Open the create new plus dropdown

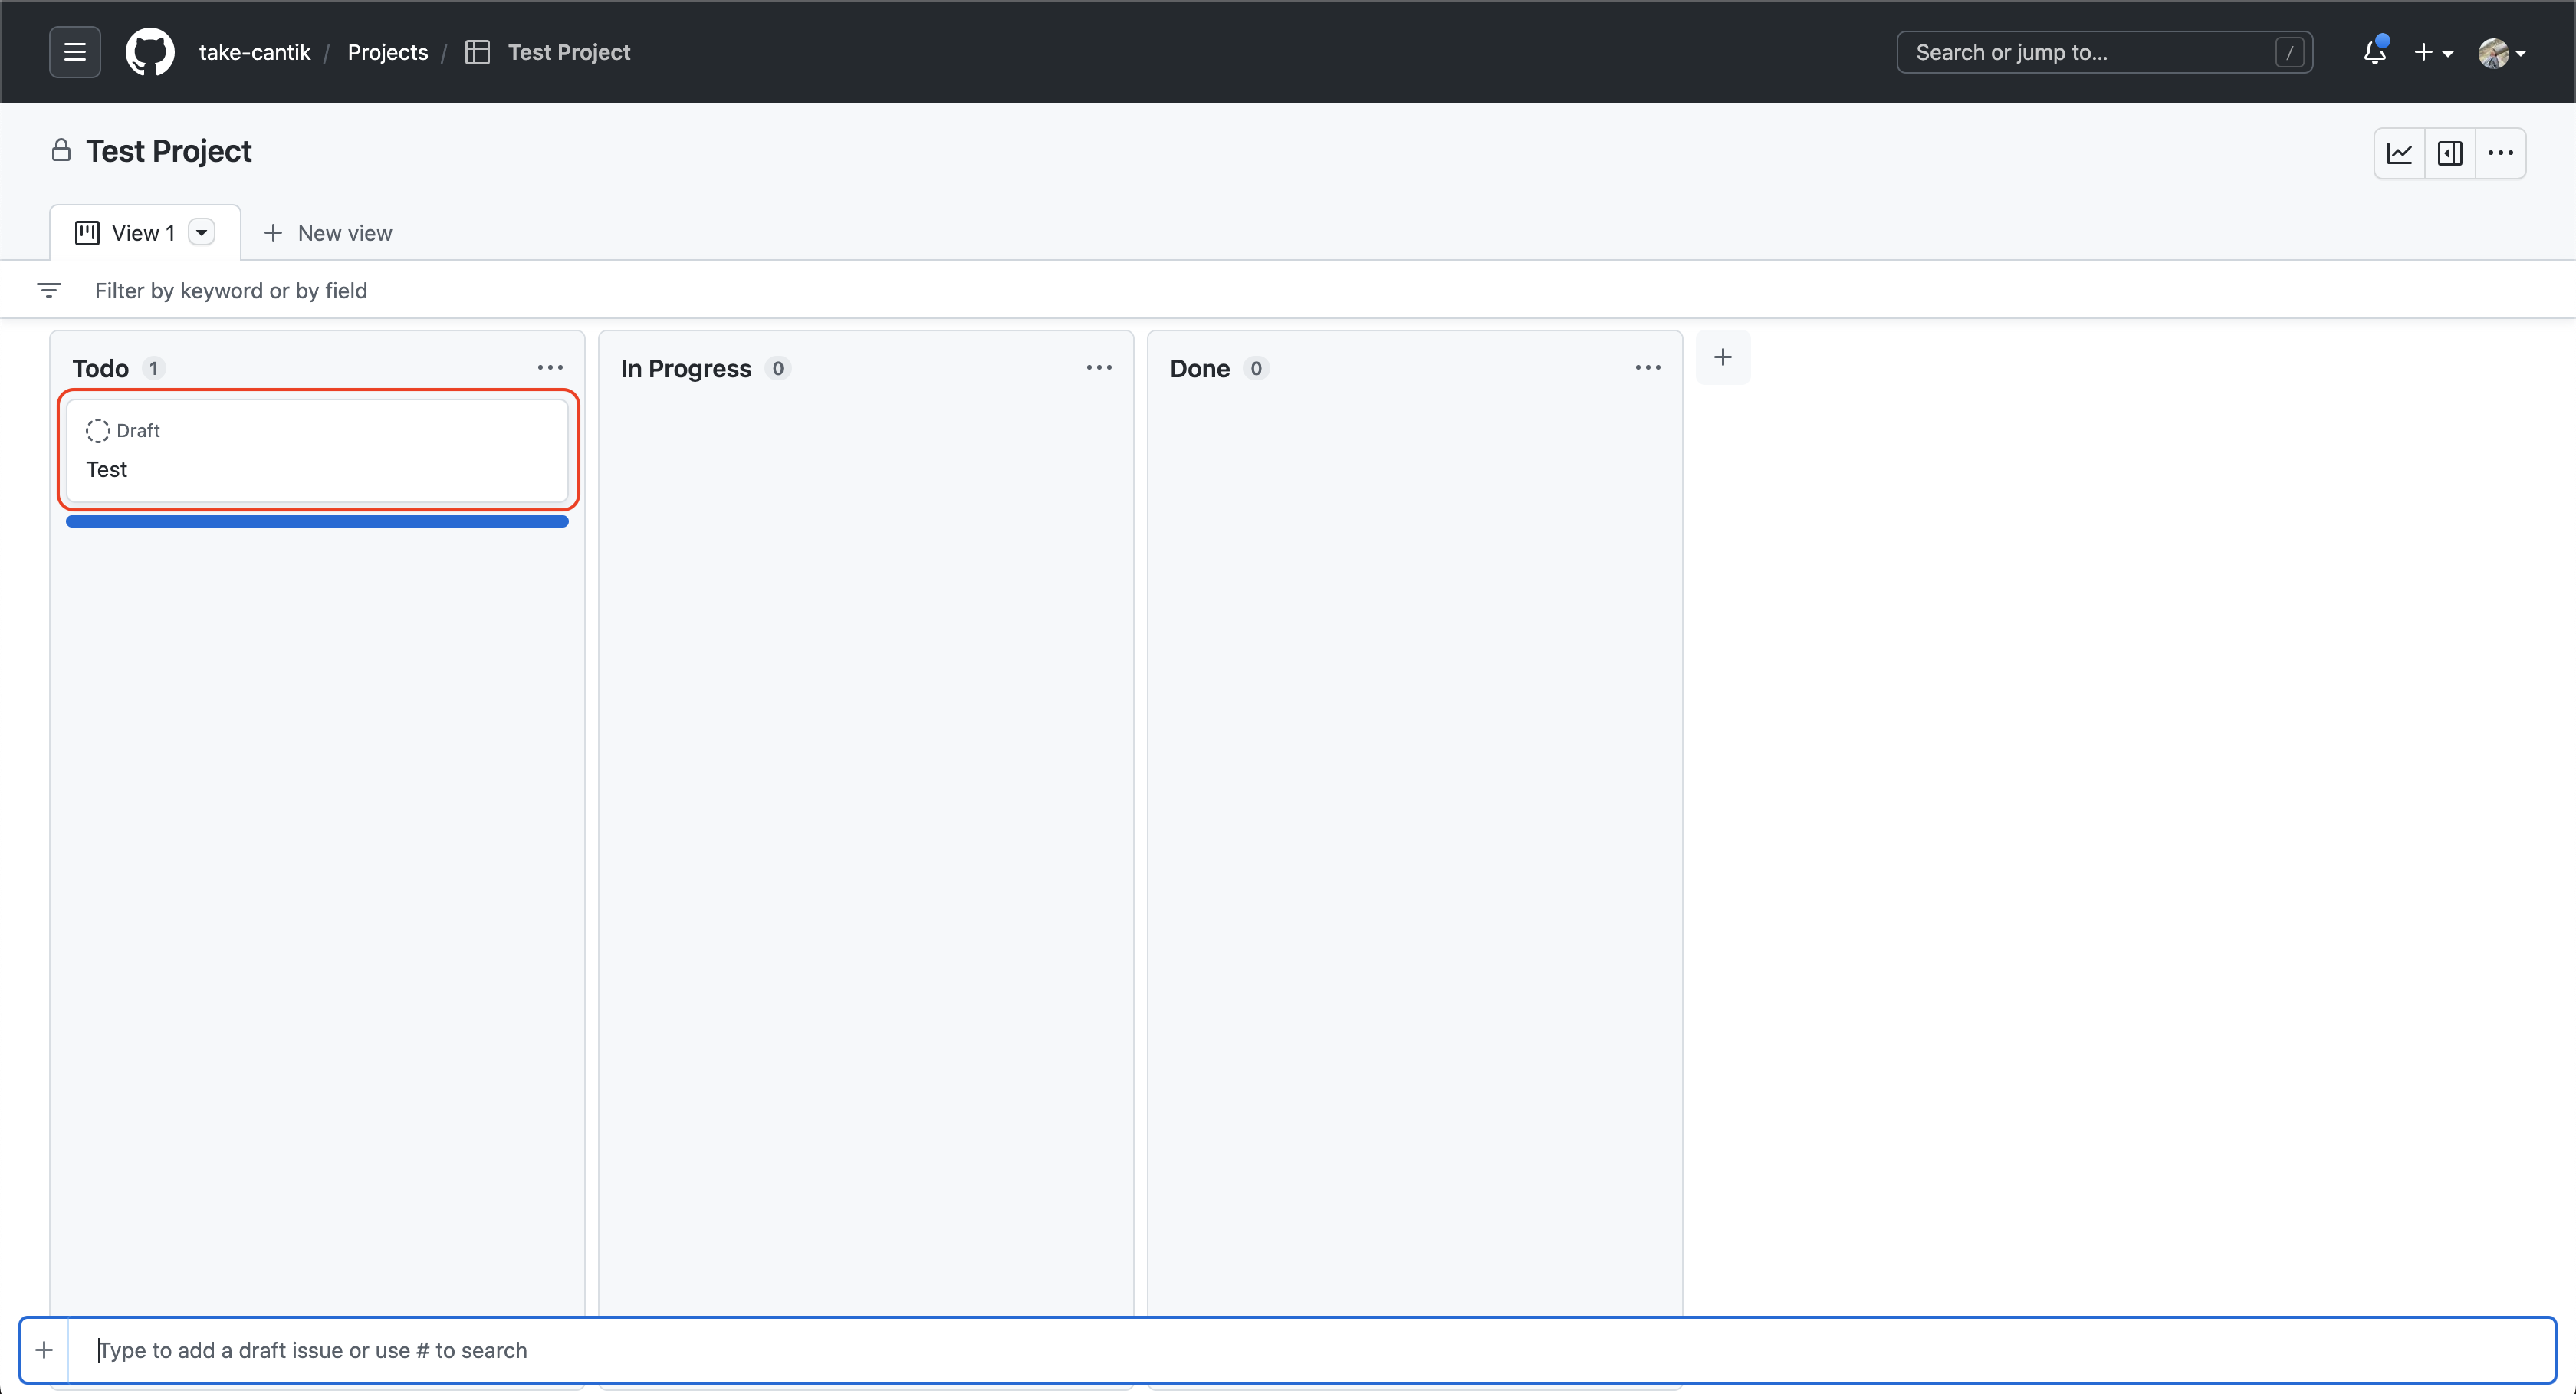[2432, 52]
